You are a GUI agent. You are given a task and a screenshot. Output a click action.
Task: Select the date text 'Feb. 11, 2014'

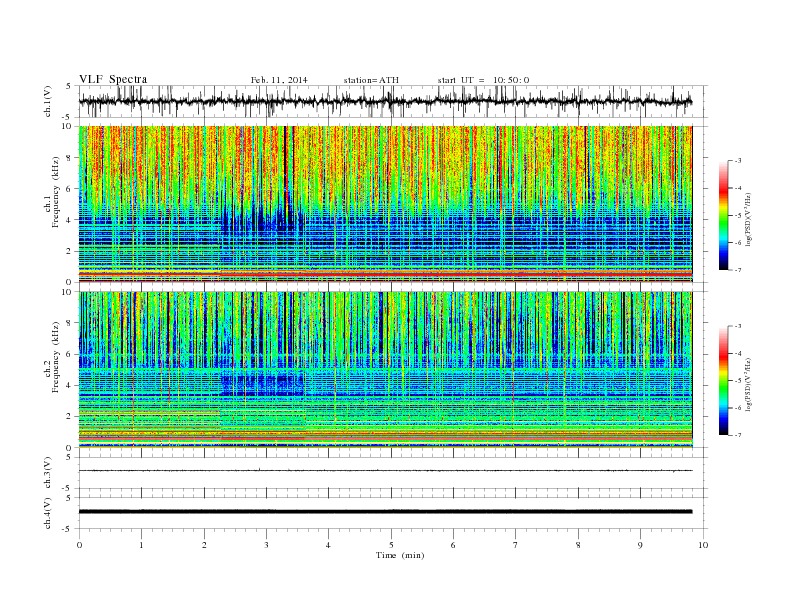coord(279,80)
